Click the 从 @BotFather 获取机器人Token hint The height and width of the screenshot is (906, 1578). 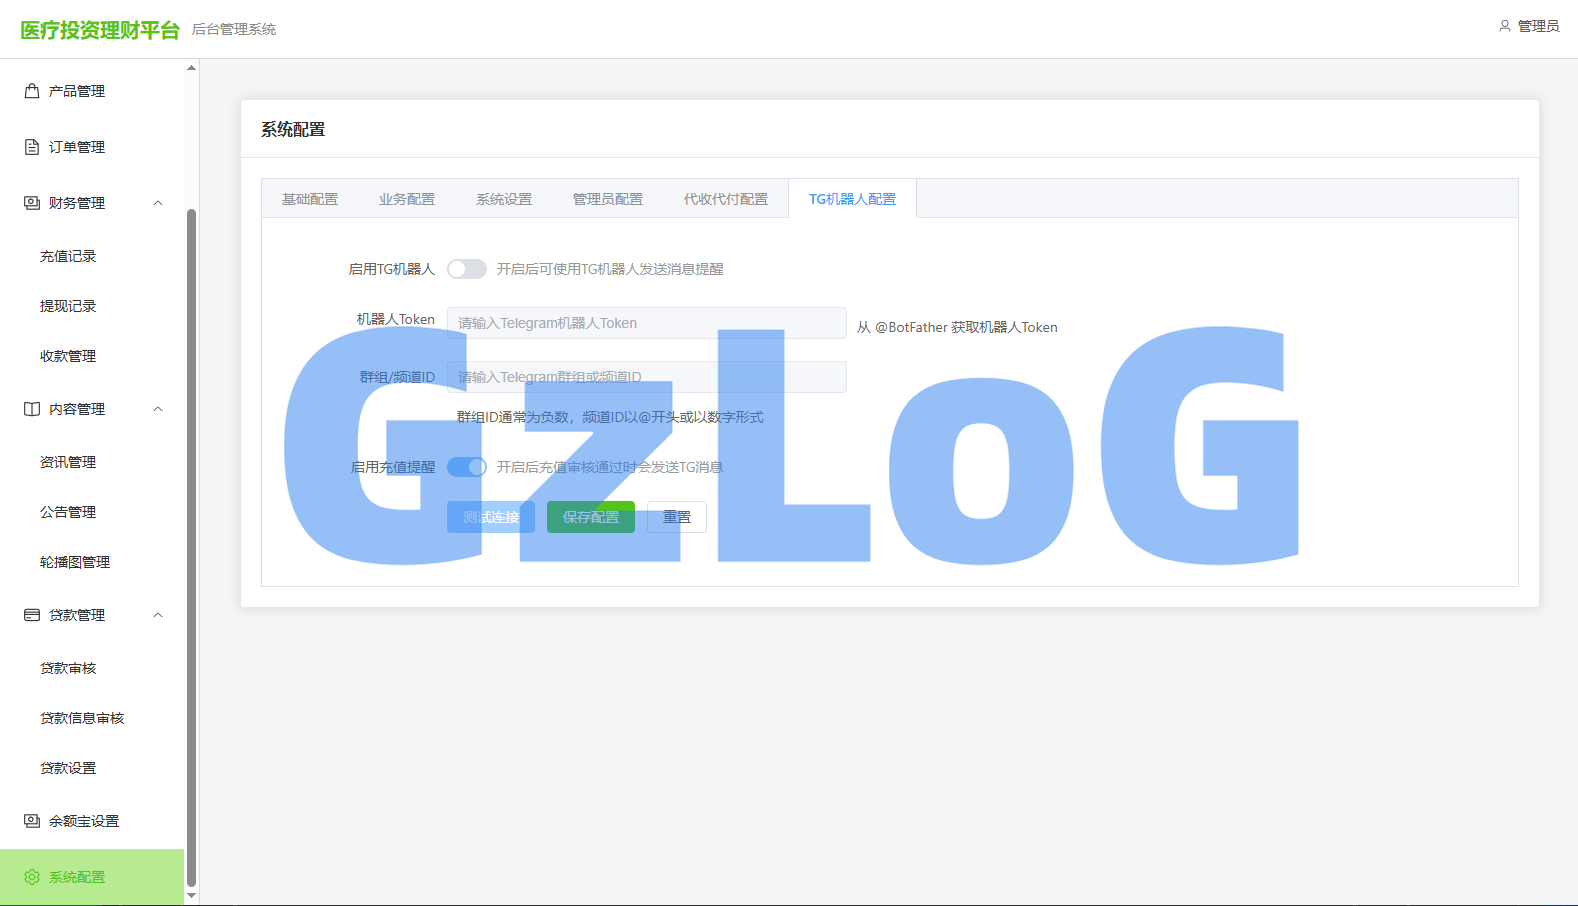[x=957, y=327]
